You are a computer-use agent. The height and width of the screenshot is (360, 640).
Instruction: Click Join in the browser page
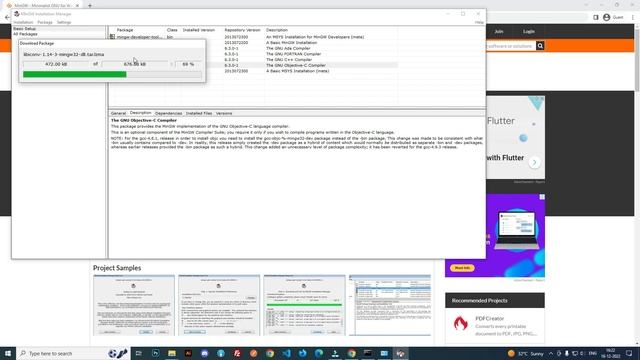[499, 31]
